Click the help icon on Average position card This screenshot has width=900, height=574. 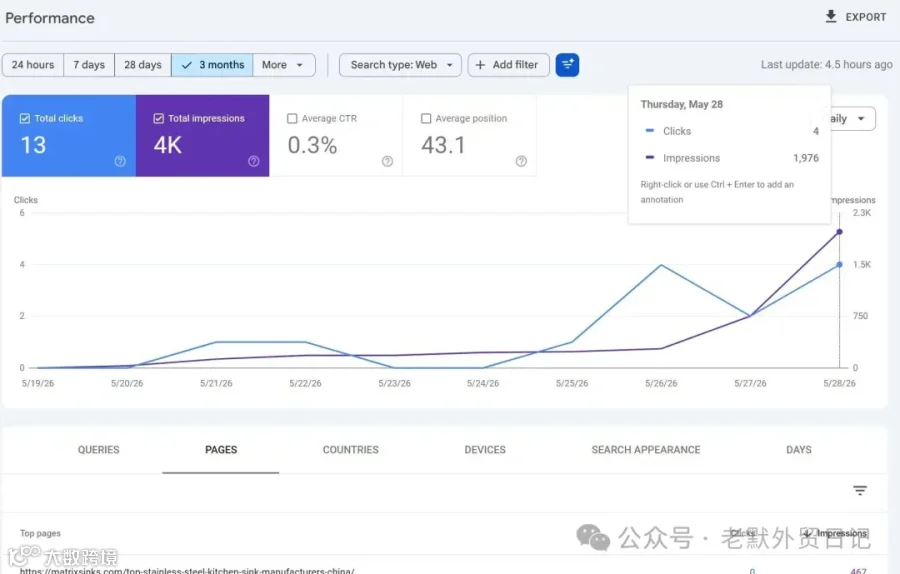click(521, 161)
